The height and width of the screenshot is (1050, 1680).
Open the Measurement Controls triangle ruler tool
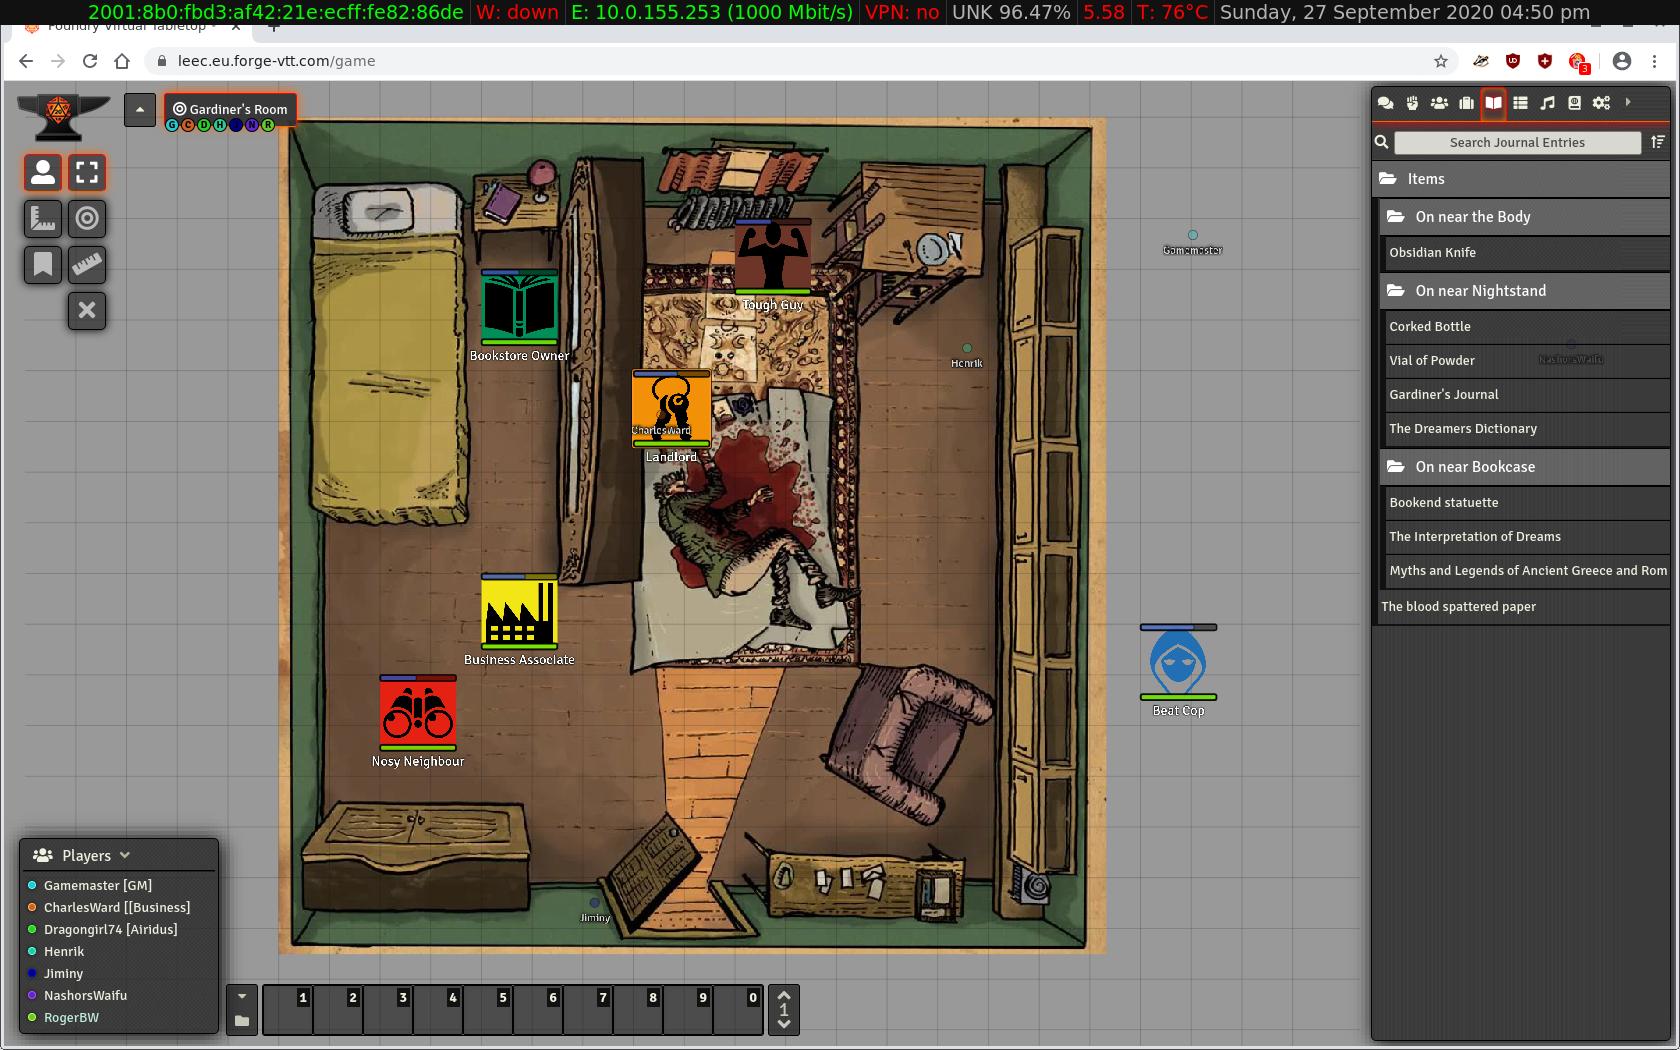click(x=43, y=219)
